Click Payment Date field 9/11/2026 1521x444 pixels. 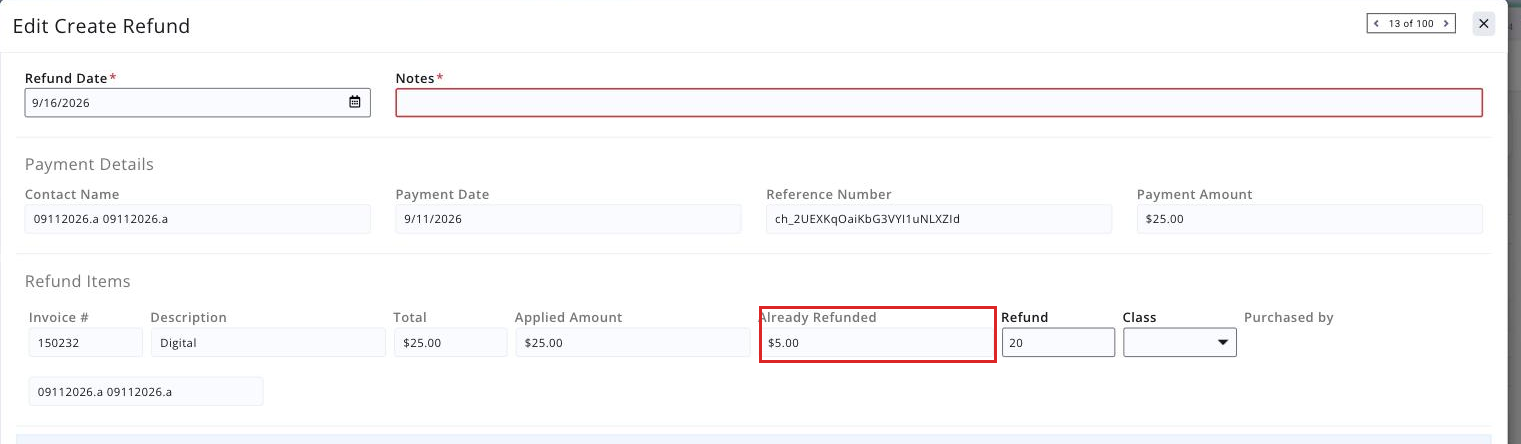pos(569,219)
